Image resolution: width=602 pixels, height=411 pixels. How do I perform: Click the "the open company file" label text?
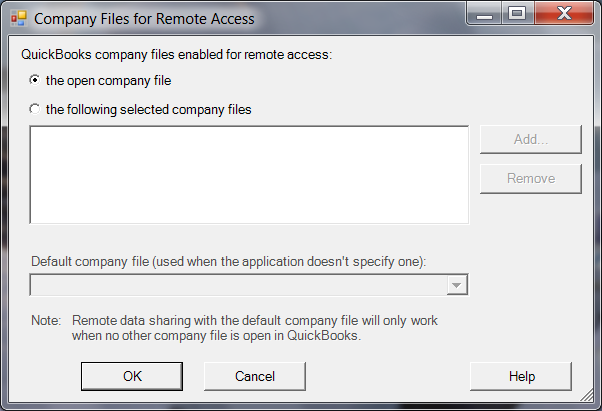pyautogui.click(x=101, y=80)
